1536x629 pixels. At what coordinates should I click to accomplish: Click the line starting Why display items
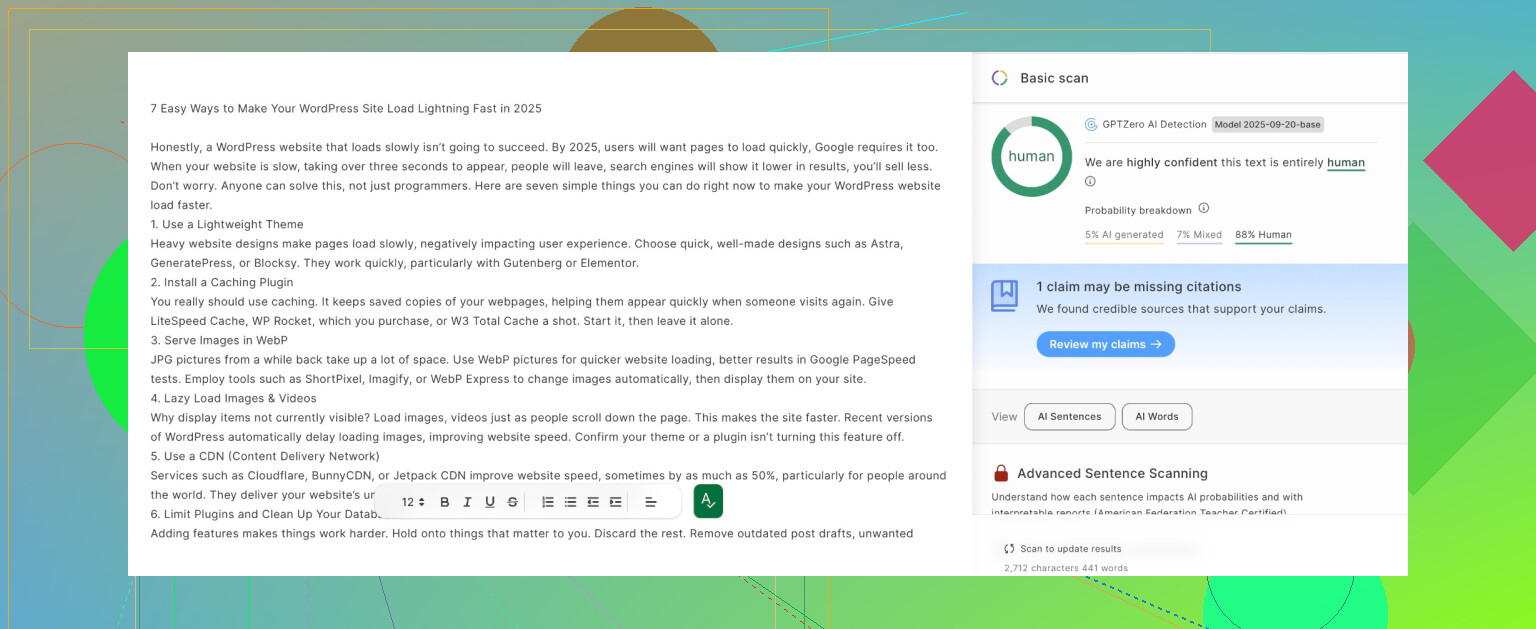coord(541,418)
